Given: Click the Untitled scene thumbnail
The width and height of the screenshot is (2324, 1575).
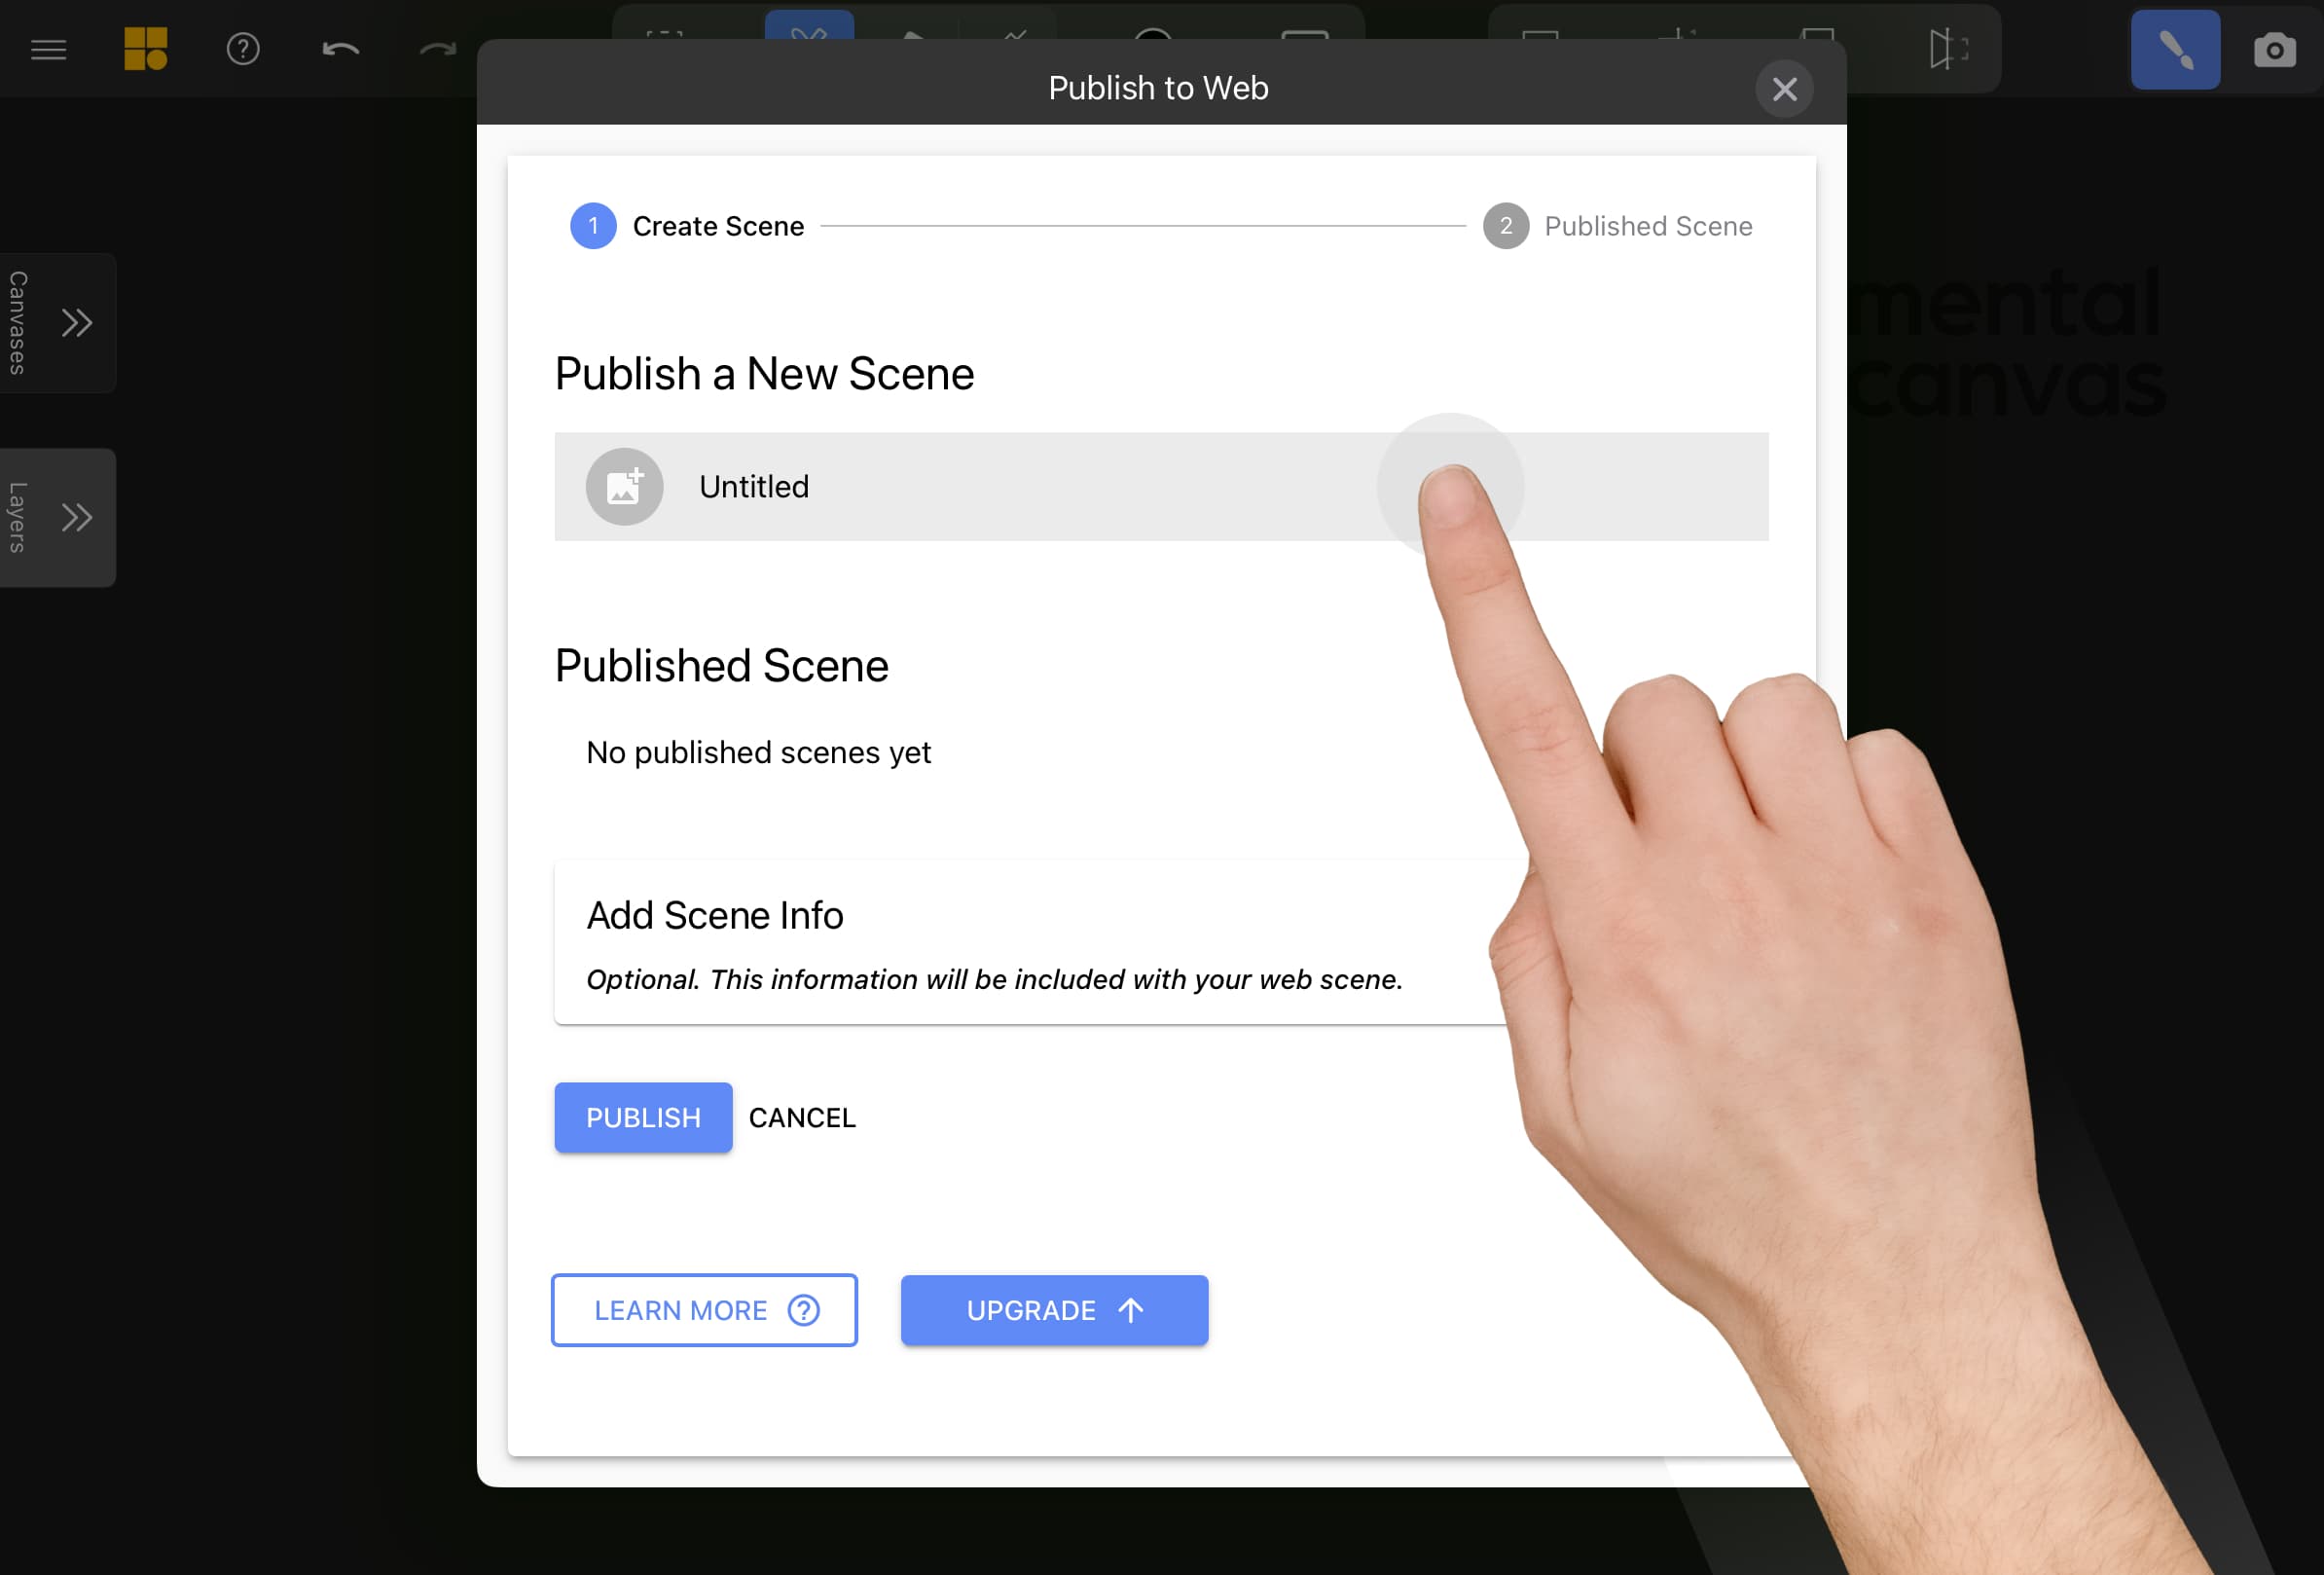Looking at the screenshot, I should point(624,487).
